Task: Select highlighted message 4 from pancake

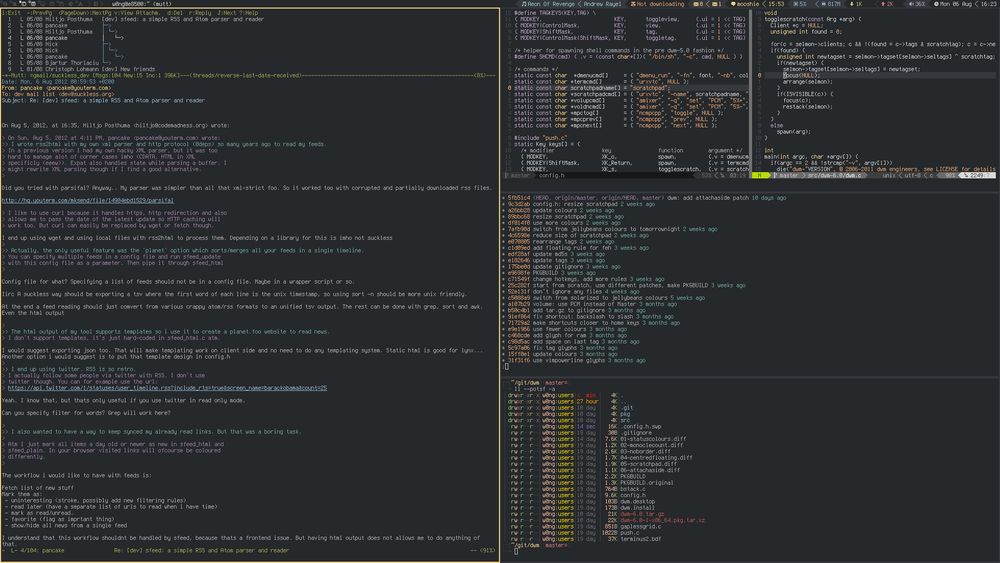Action: click(x=64, y=38)
